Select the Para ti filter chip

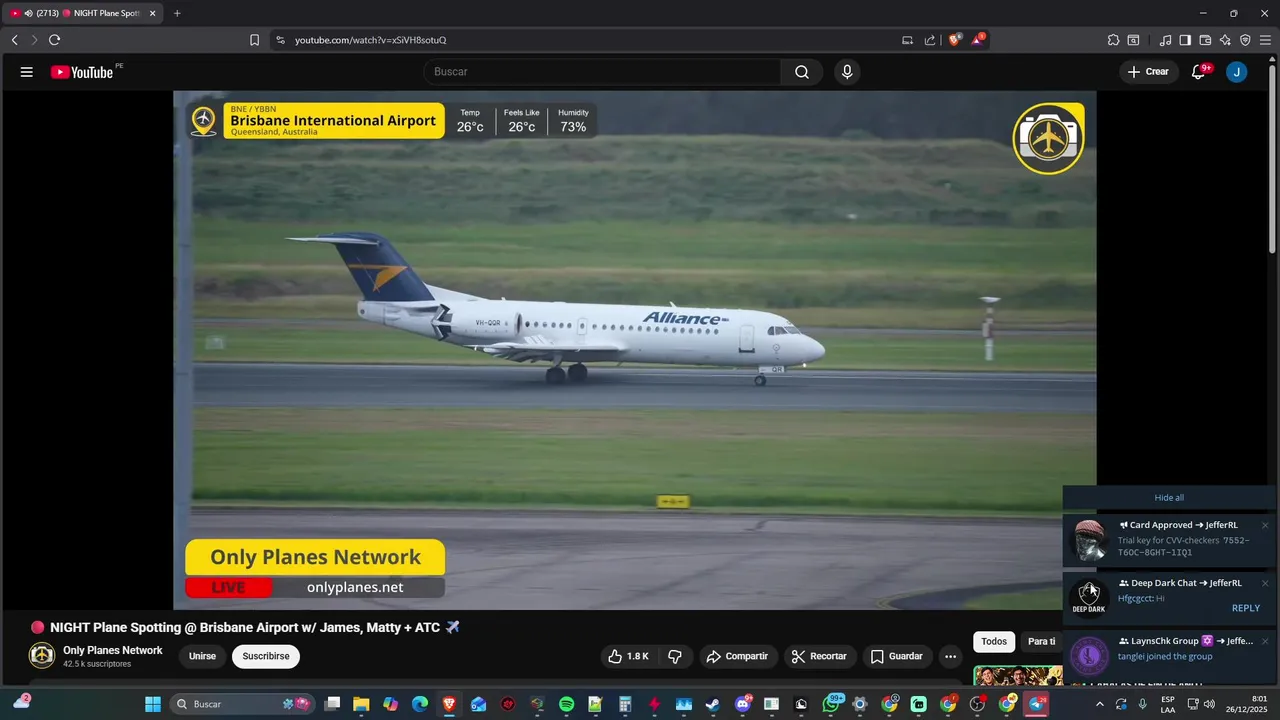(1041, 641)
